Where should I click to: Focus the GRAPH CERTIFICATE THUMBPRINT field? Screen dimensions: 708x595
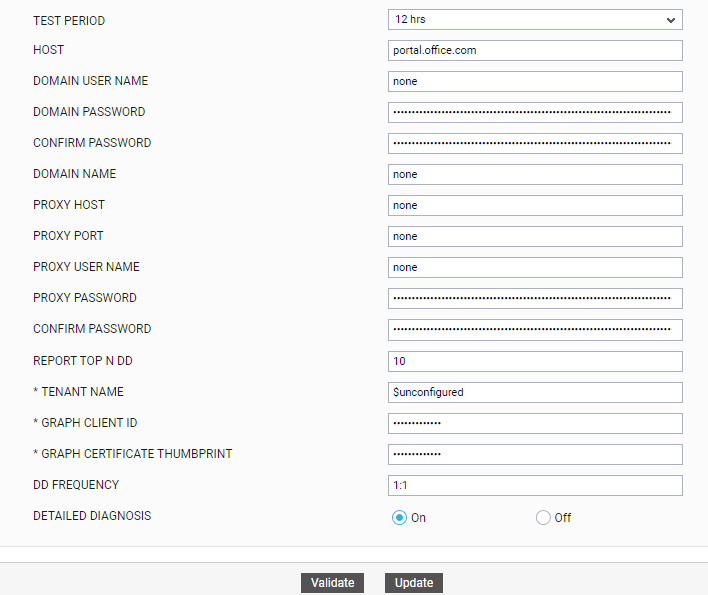point(535,455)
